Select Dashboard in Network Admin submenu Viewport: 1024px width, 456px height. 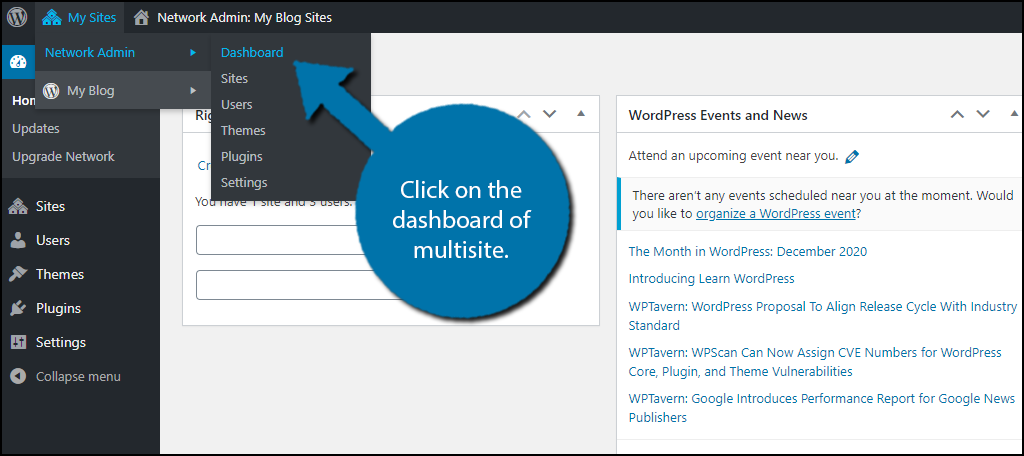252,52
